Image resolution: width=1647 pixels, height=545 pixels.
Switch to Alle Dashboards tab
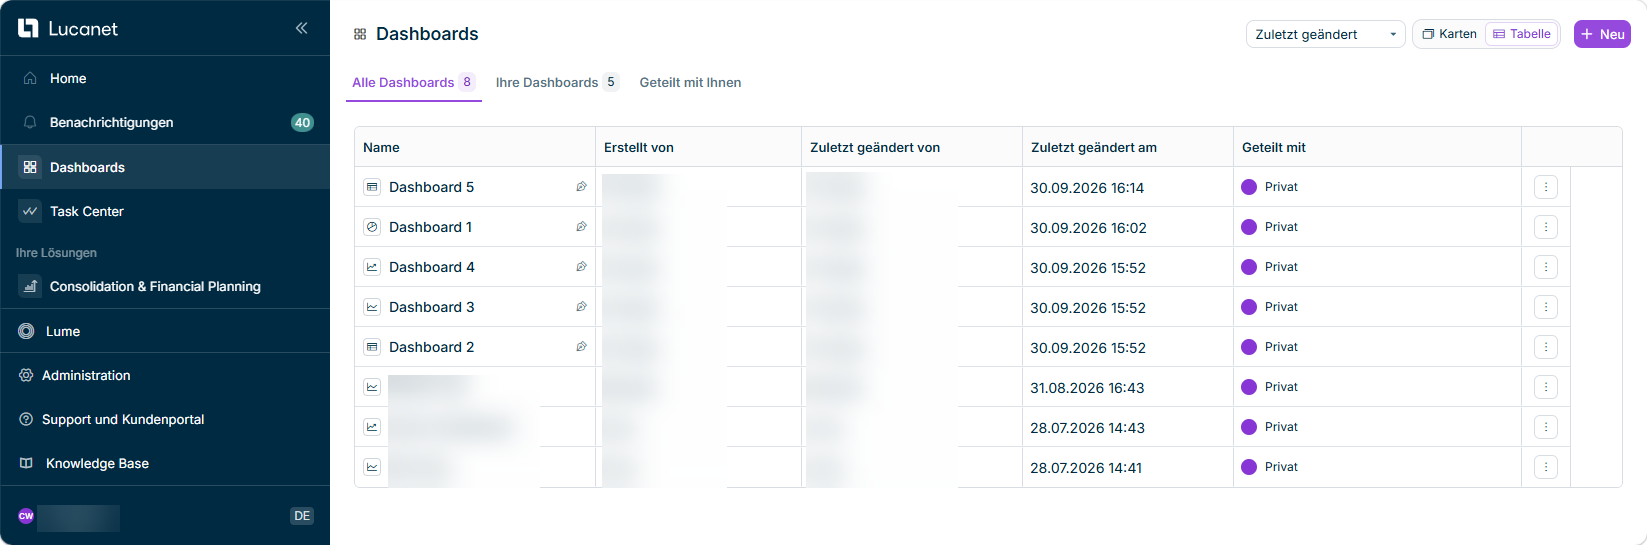(414, 82)
